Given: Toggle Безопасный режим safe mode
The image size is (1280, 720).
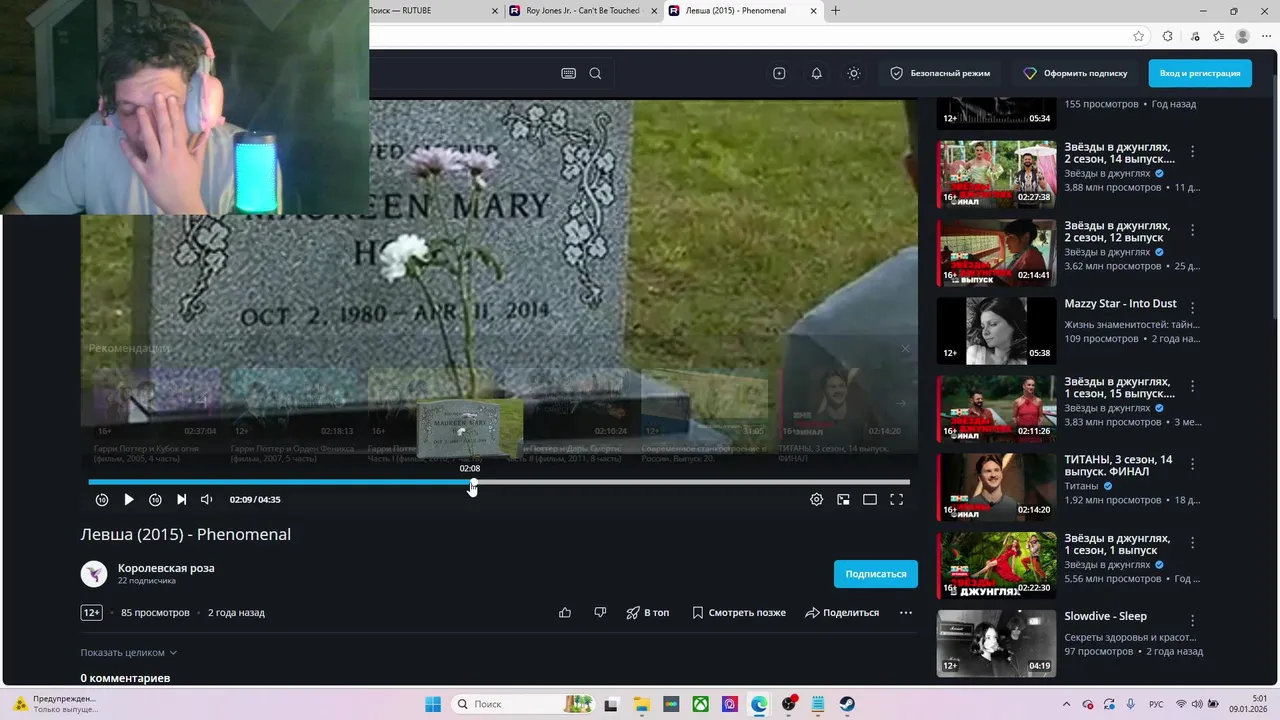Looking at the screenshot, I should [940, 73].
